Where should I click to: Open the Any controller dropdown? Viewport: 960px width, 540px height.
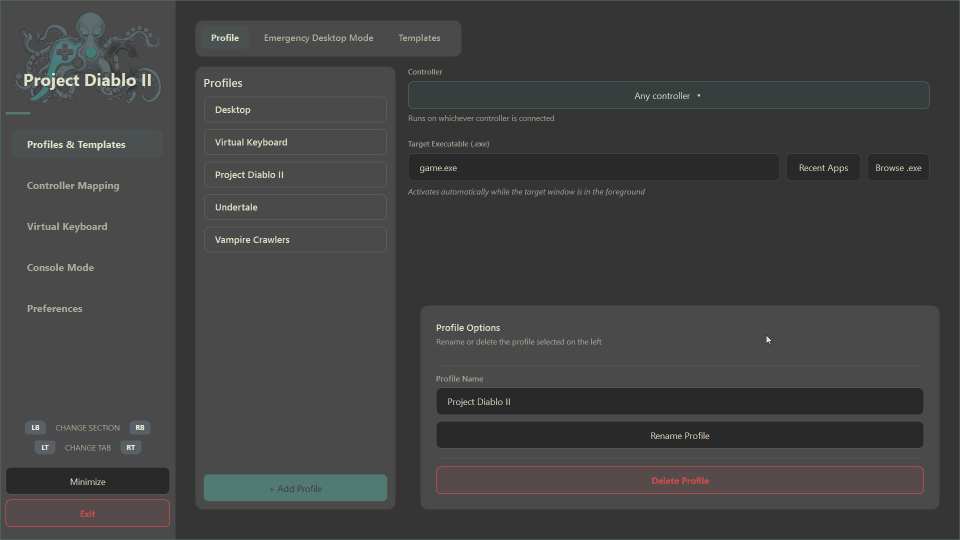coord(669,96)
